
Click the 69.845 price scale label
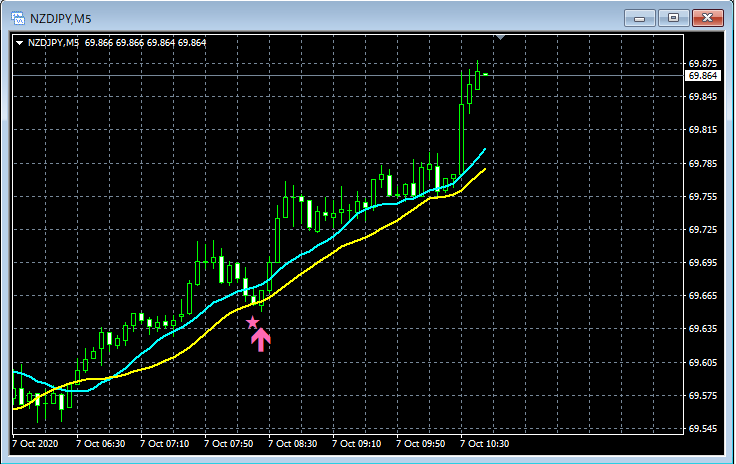point(703,97)
